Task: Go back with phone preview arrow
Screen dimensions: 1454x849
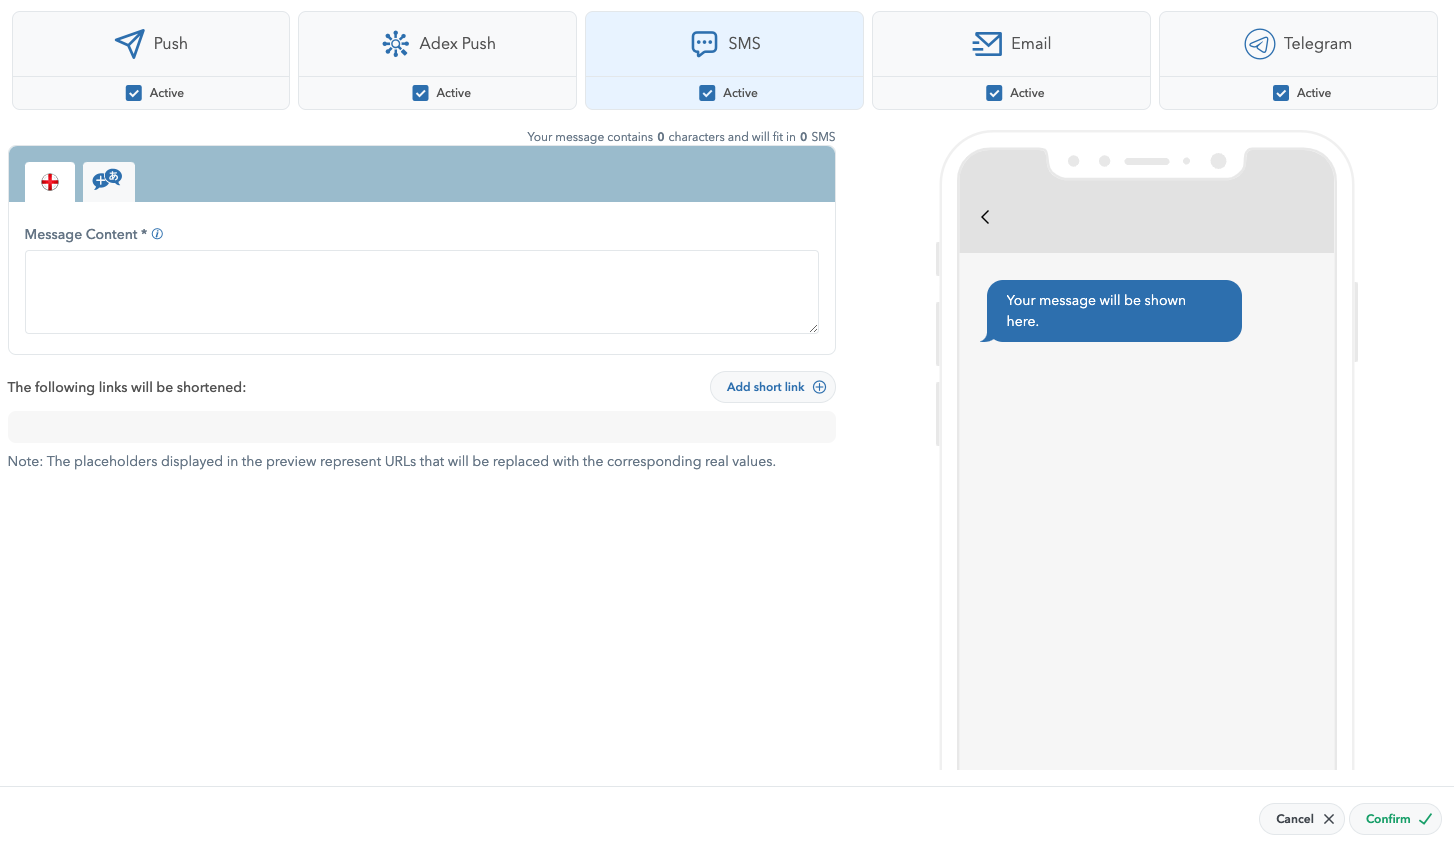Action: [985, 217]
